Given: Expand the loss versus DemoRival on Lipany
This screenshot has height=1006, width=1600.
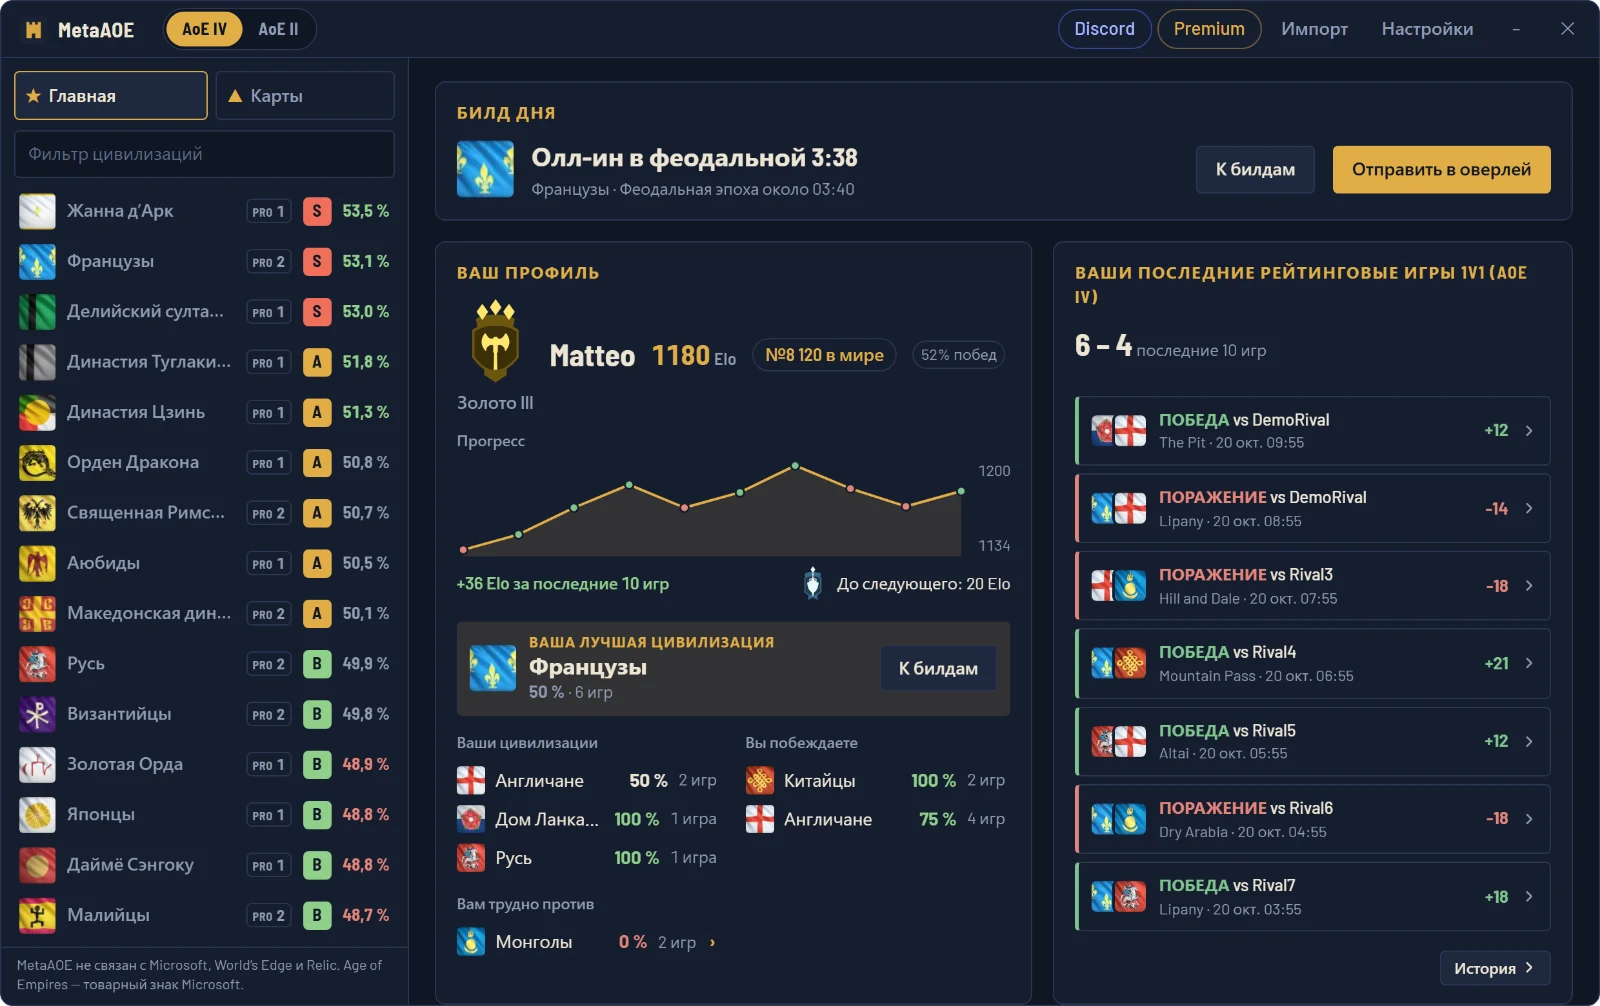Looking at the screenshot, I should [1313, 509].
